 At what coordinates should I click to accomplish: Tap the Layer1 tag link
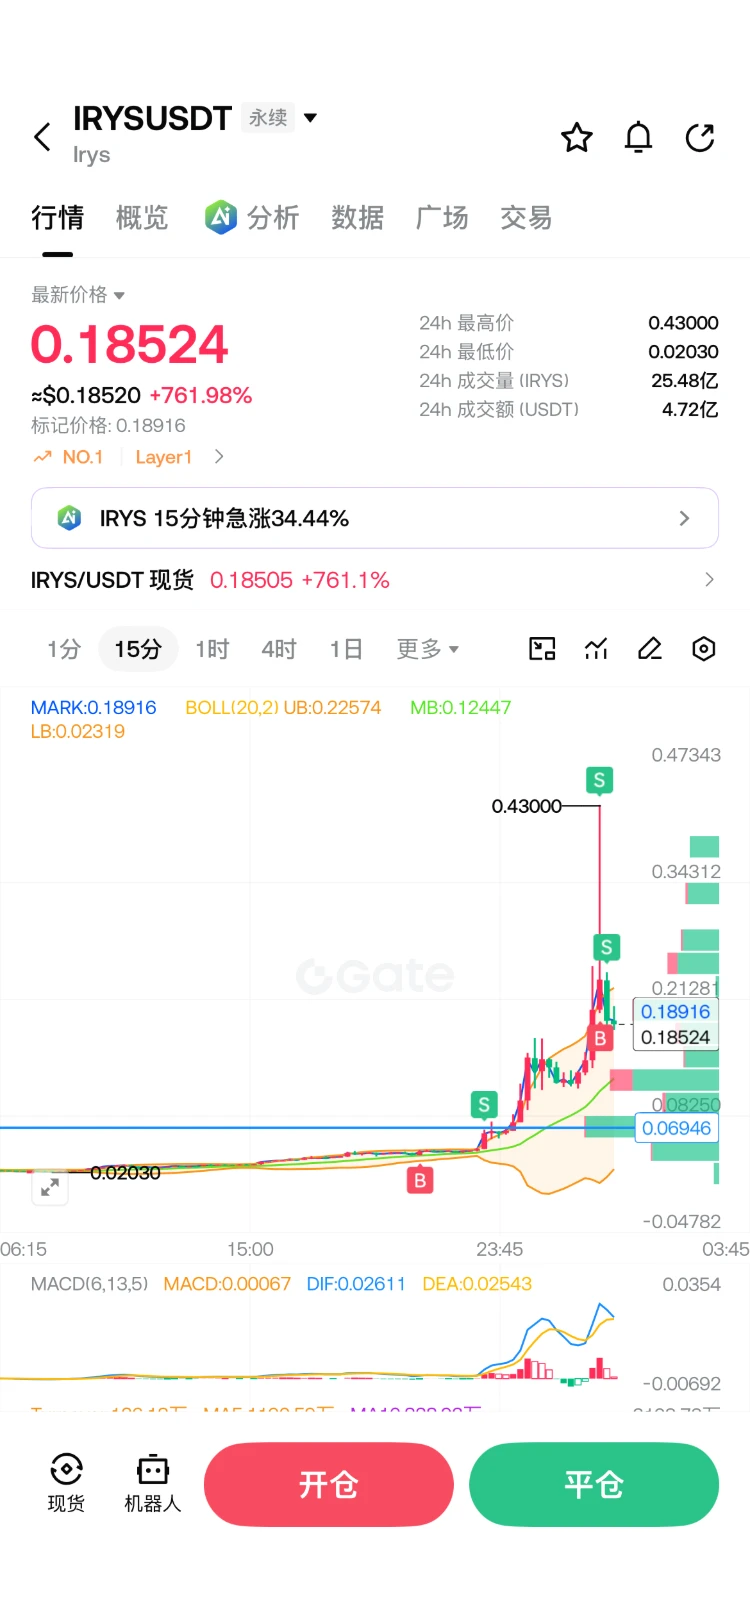coord(163,457)
